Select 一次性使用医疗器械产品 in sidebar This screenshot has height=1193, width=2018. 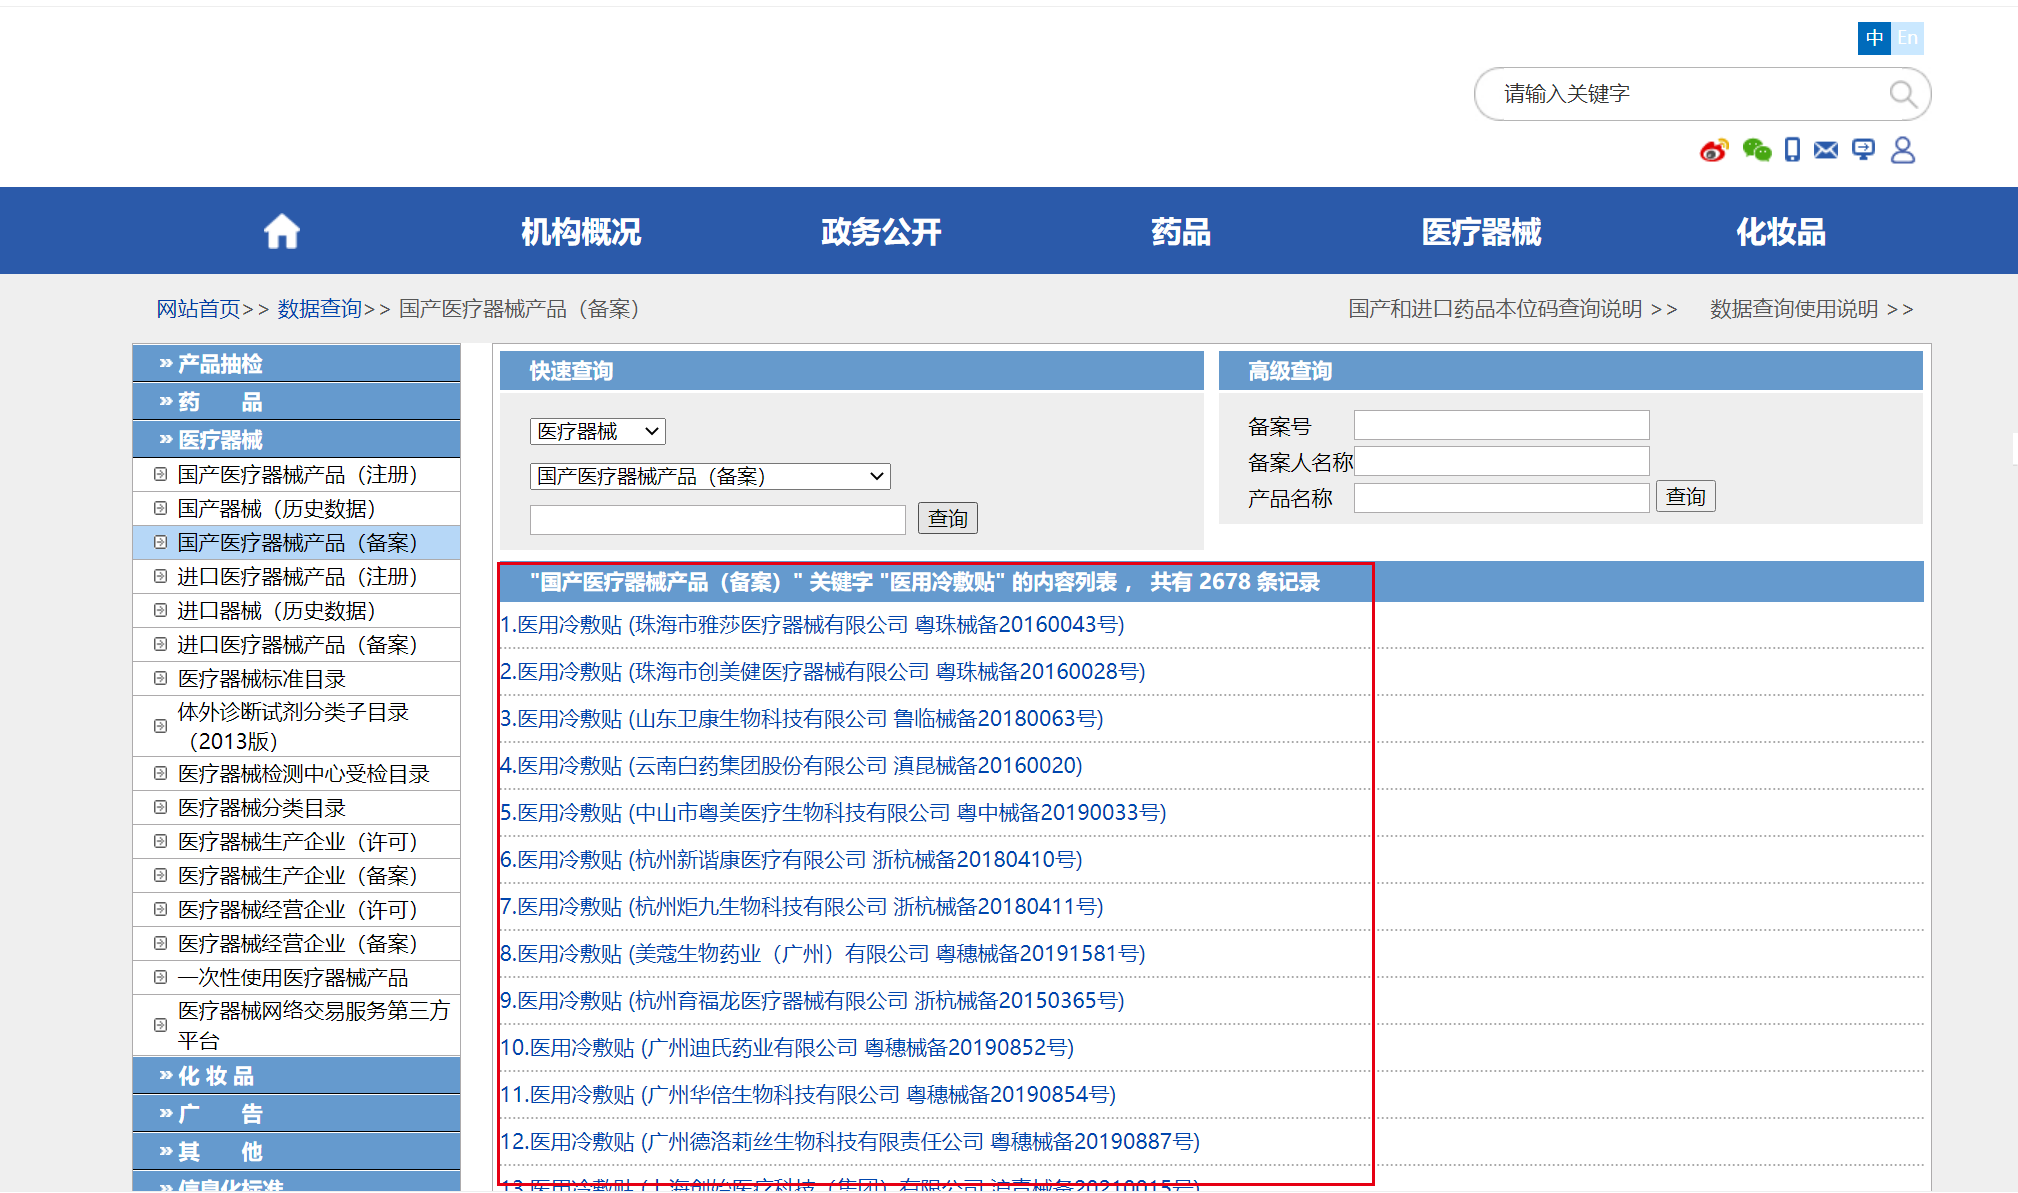coord(293,978)
